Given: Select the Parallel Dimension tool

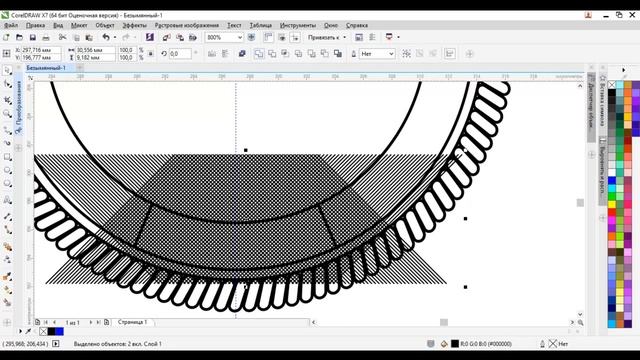Looking at the screenshot, I should 7,216.
